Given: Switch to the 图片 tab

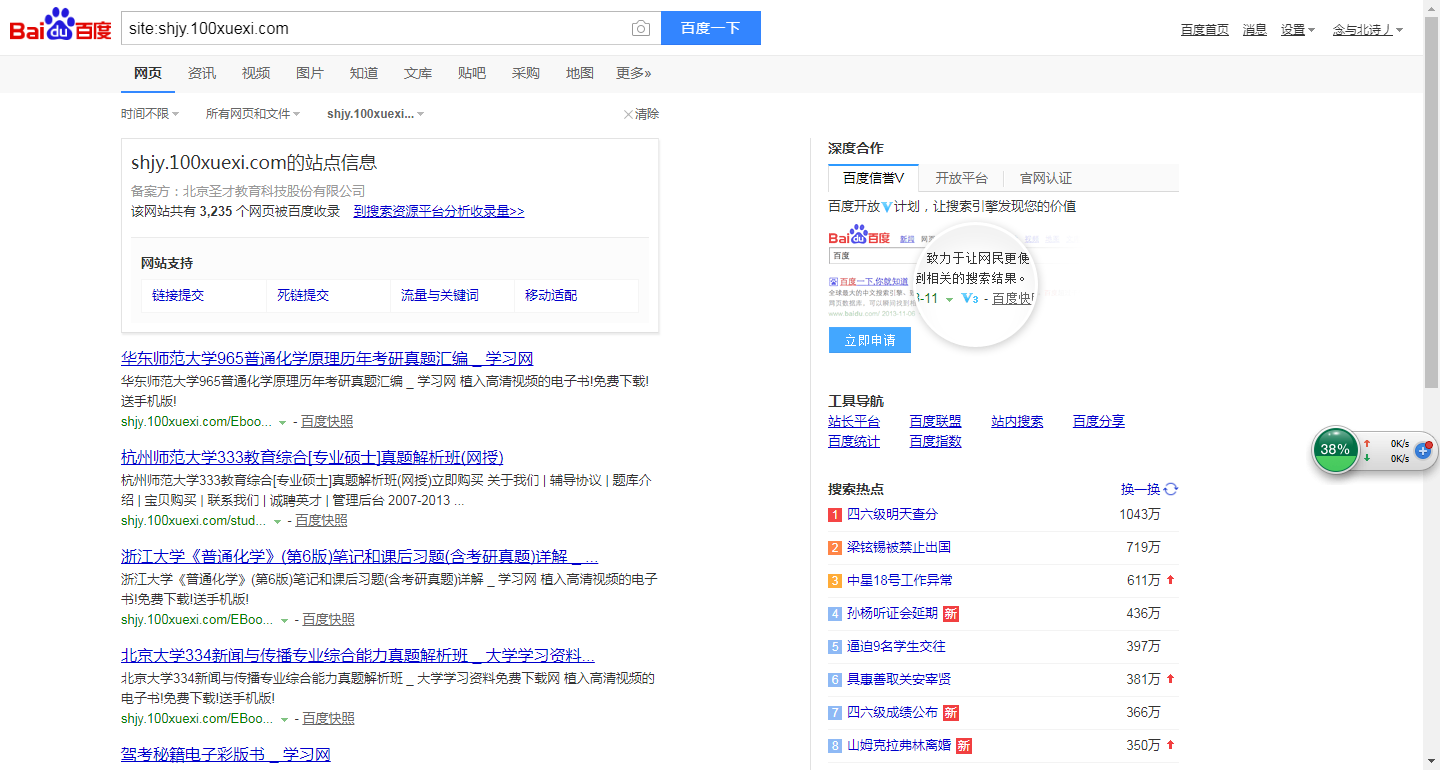Looking at the screenshot, I should pyautogui.click(x=310, y=73).
